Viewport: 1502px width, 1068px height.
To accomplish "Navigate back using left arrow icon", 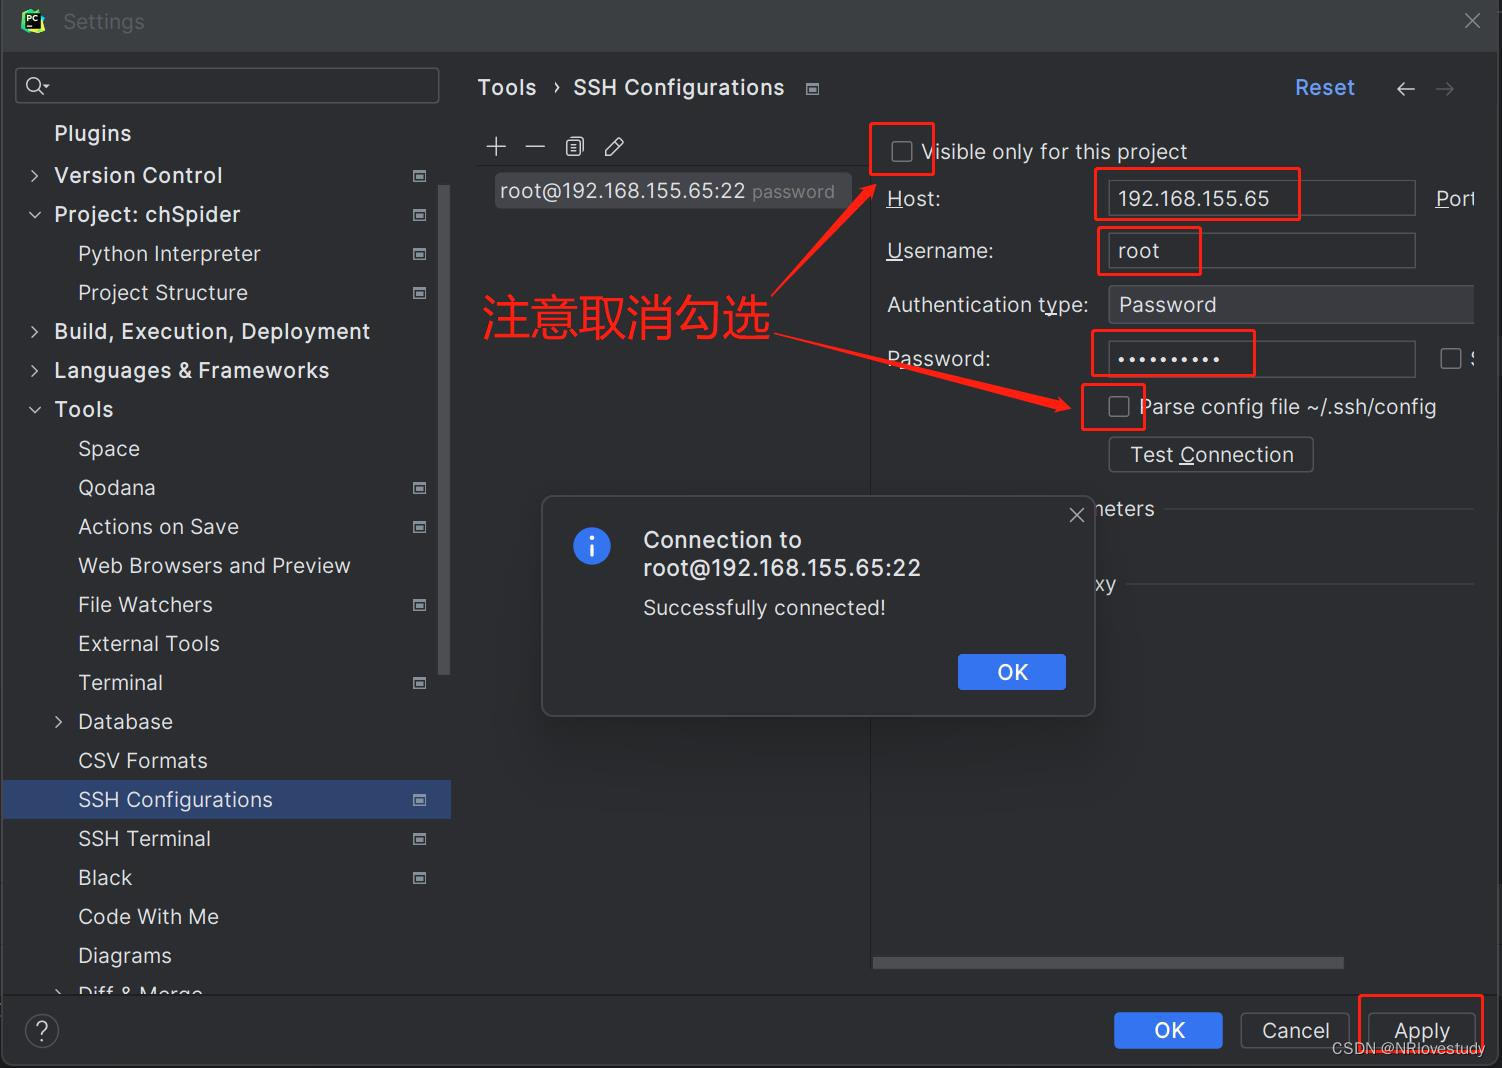I will [1405, 88].
